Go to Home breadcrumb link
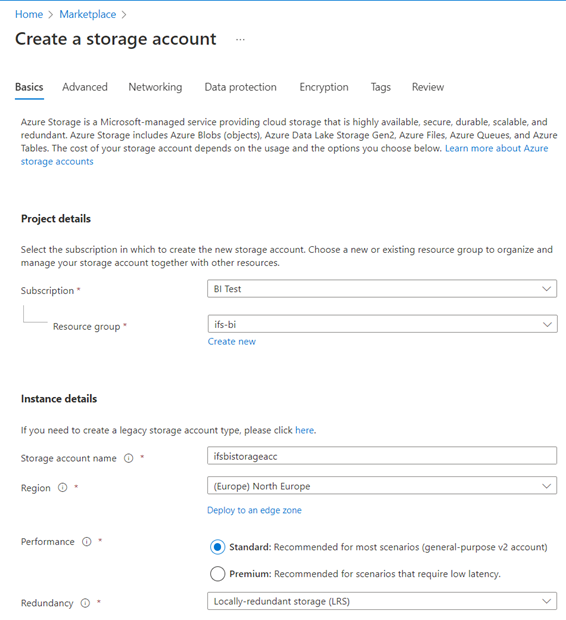566x620 pixels. [x=29, y=14]
